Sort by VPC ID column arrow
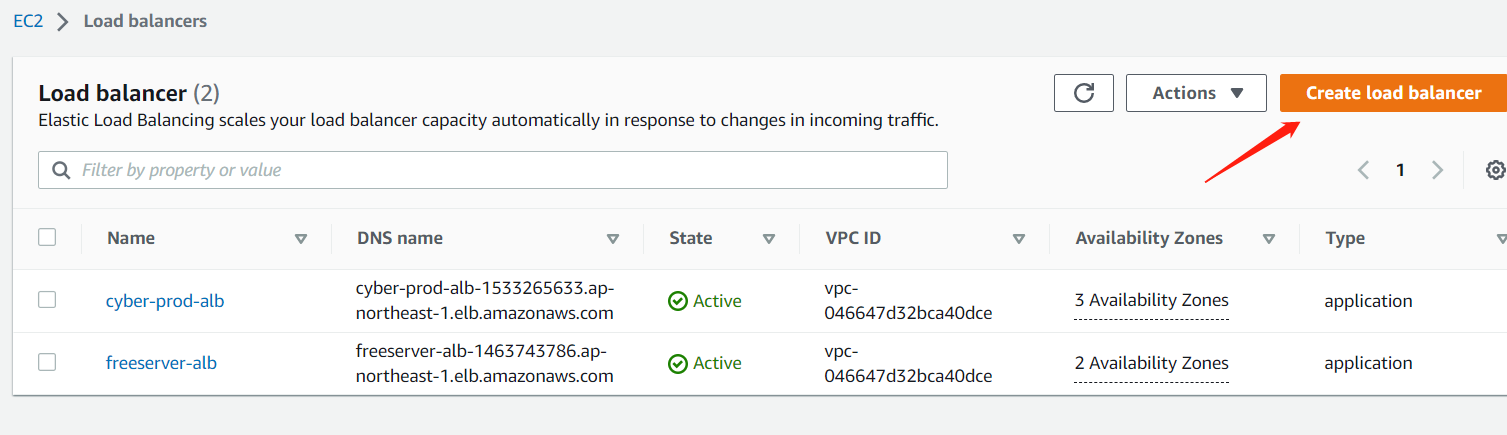Image resolution: width=1507 pixels, height=435 pixels. (x=1019, y=239)
